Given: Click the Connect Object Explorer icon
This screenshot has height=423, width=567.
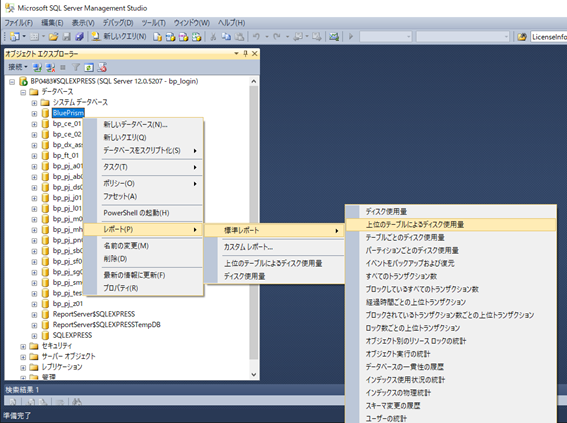Looking at the screenshot, I should click(37, 67).
